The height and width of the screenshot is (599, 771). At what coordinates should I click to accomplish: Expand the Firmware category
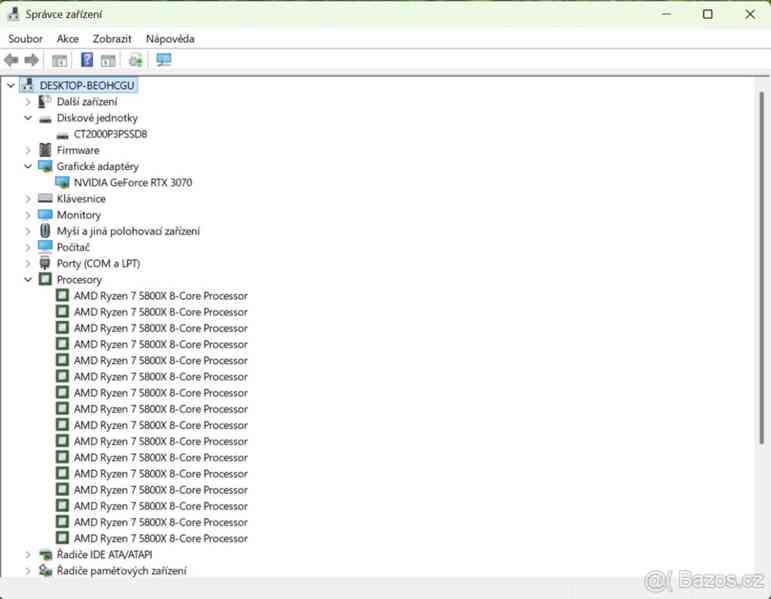[x=28, y=150]
